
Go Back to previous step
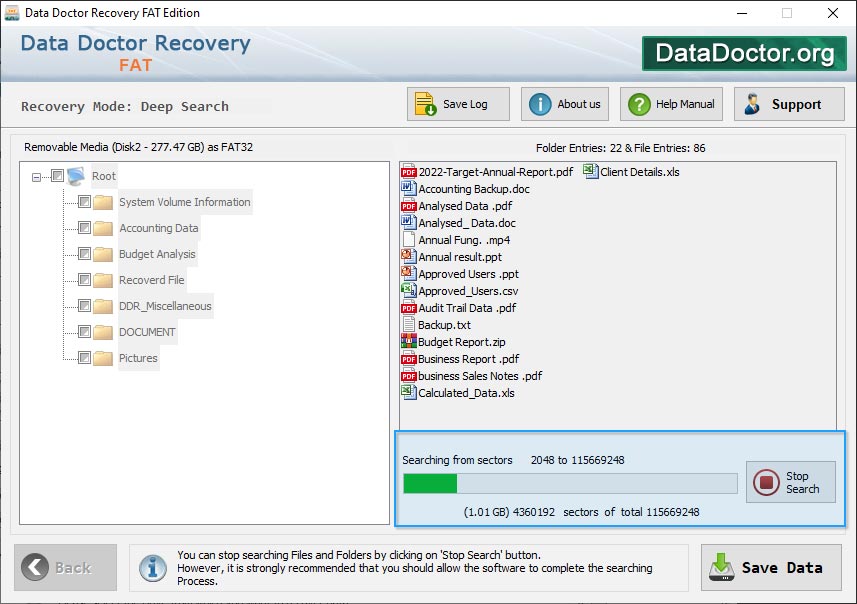point(66,567)
